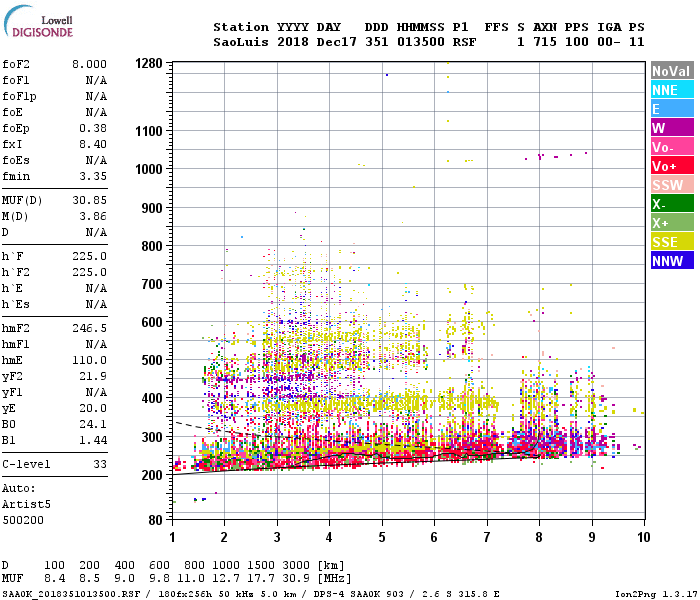The image size is (700, 600).
Task: Select the SSE yellow legend swatch
Action: (672, 242)
